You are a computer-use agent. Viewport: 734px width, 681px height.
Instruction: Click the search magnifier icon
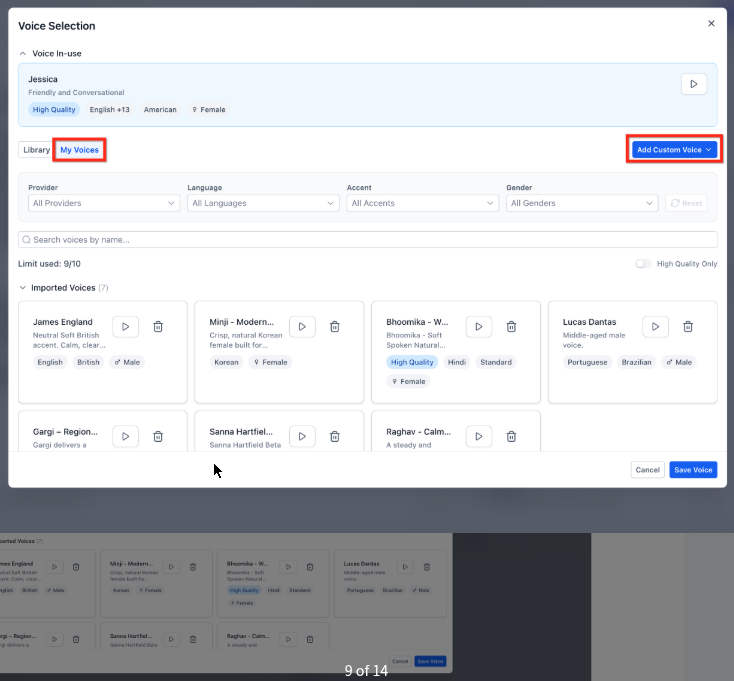(x=26, y=240)
